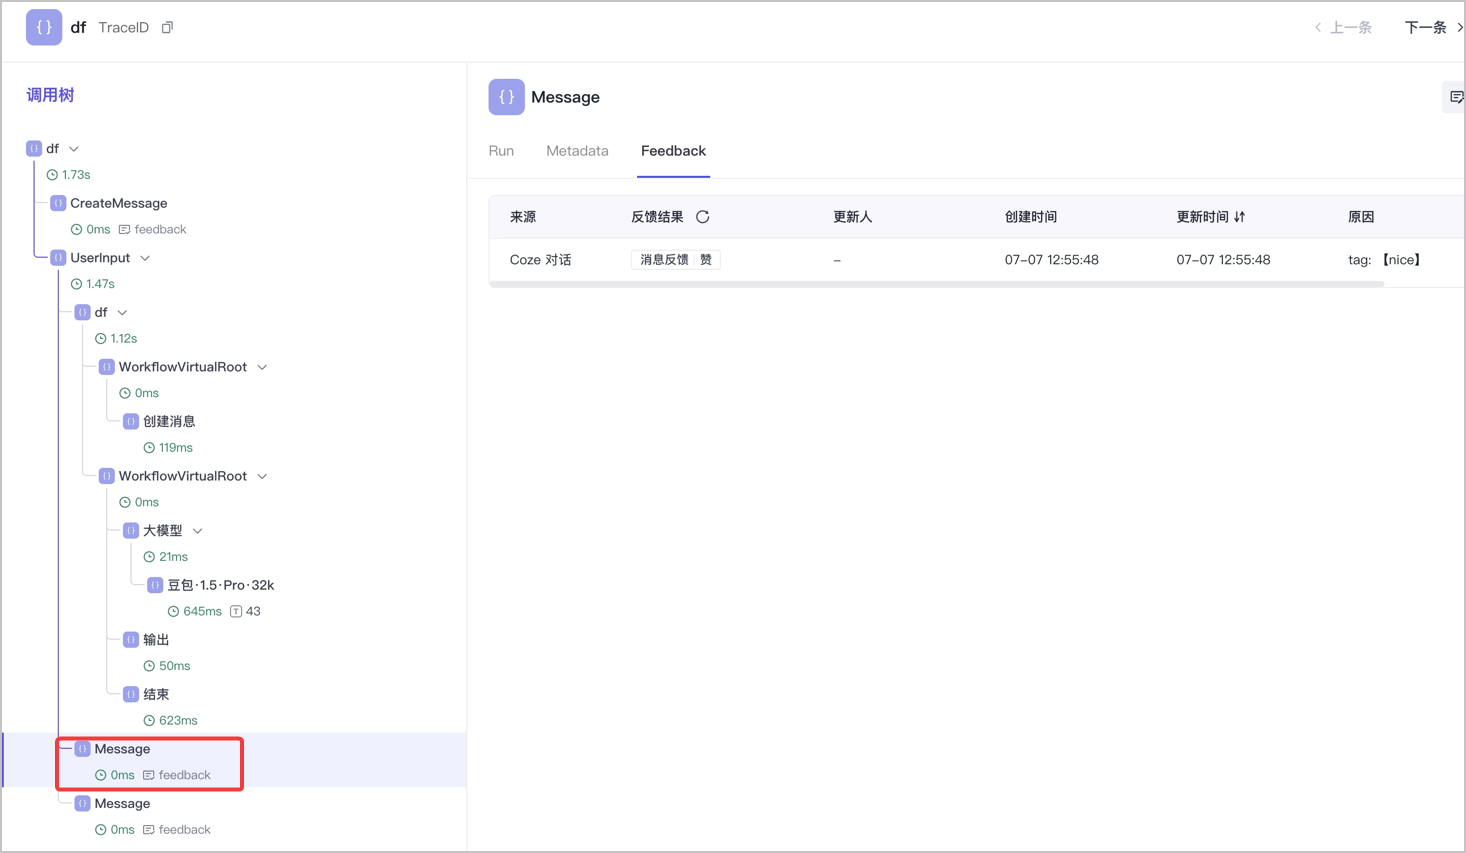Click the Coze 对话 source cell
The height and width of the screenshot is (853, 1466).
(541, 260)
